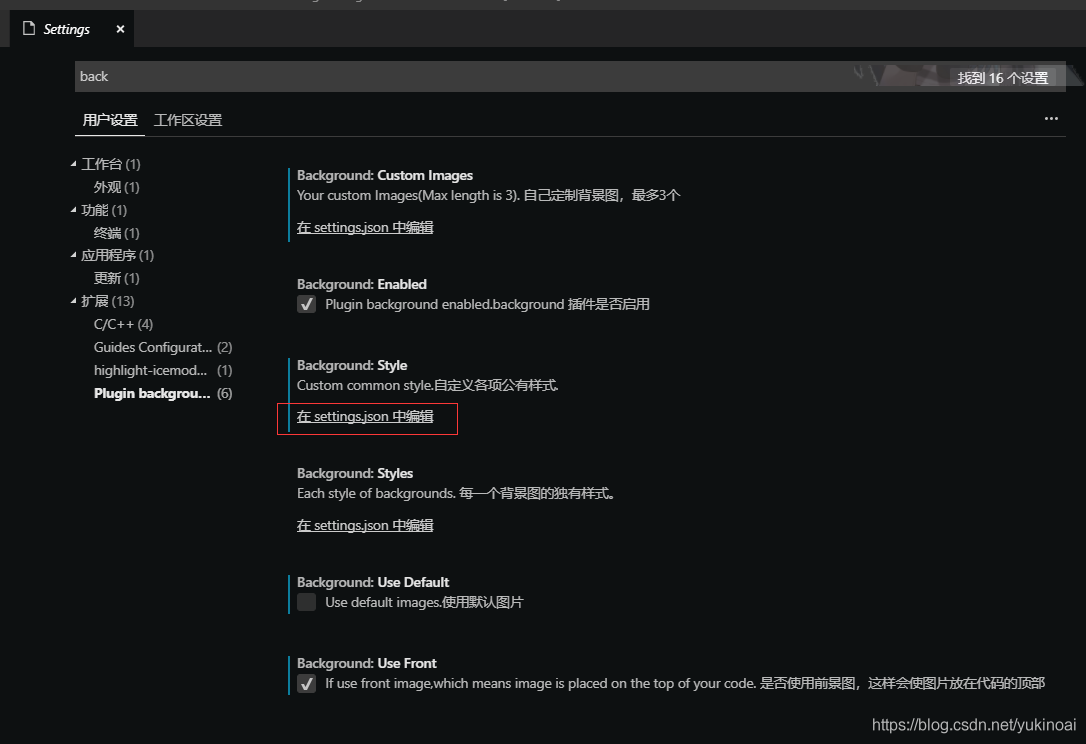Viewport: 1086px width, 744px height.
Task: Select Guides Configurat... (2) tree entry
Action: (x=163, y=347)
